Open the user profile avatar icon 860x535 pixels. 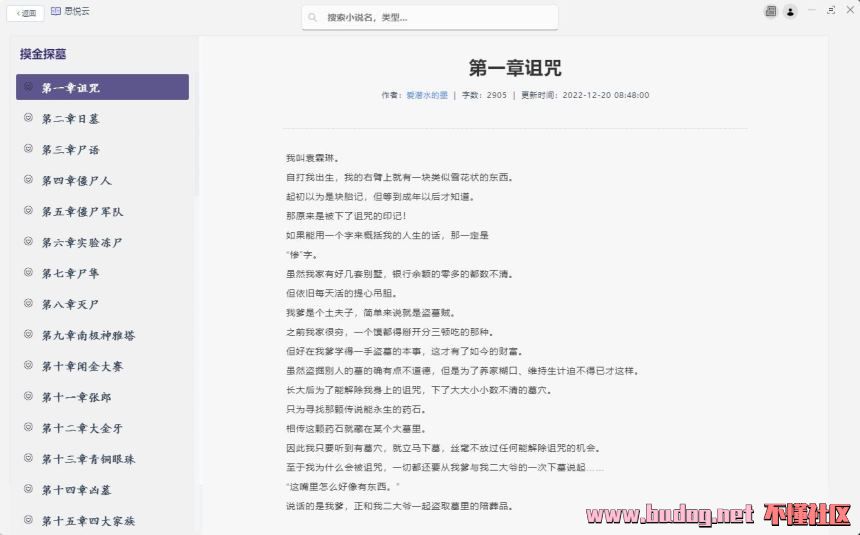click(x=790, y=12)
